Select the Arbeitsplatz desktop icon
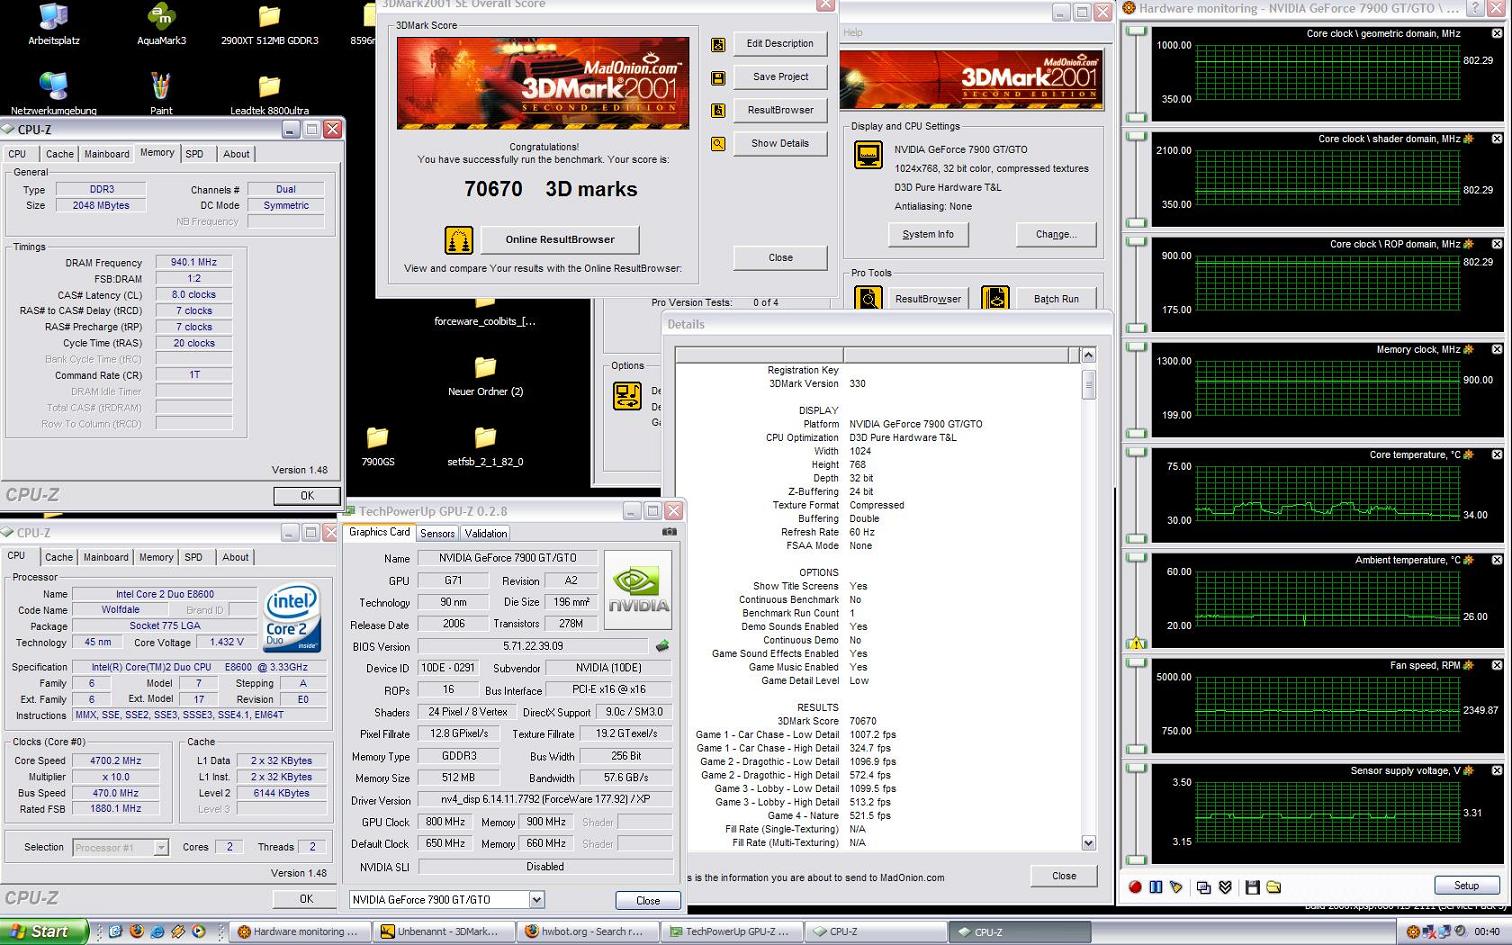This screenshot has height=945, width=1512. pos(54,25)
